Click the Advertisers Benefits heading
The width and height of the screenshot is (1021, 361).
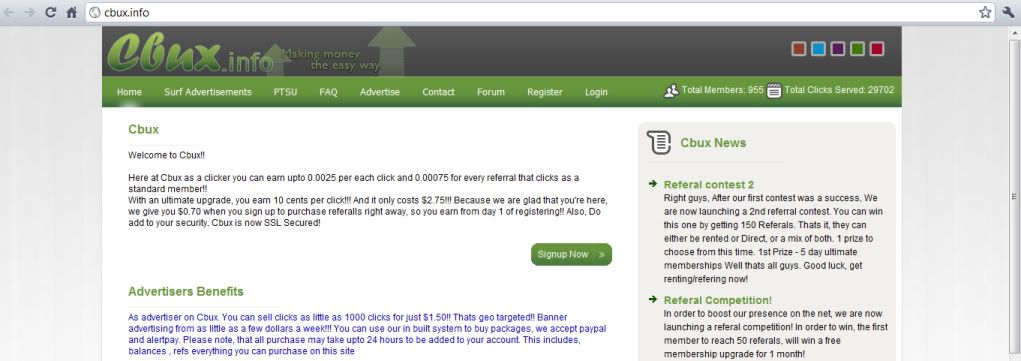point(186,291)
